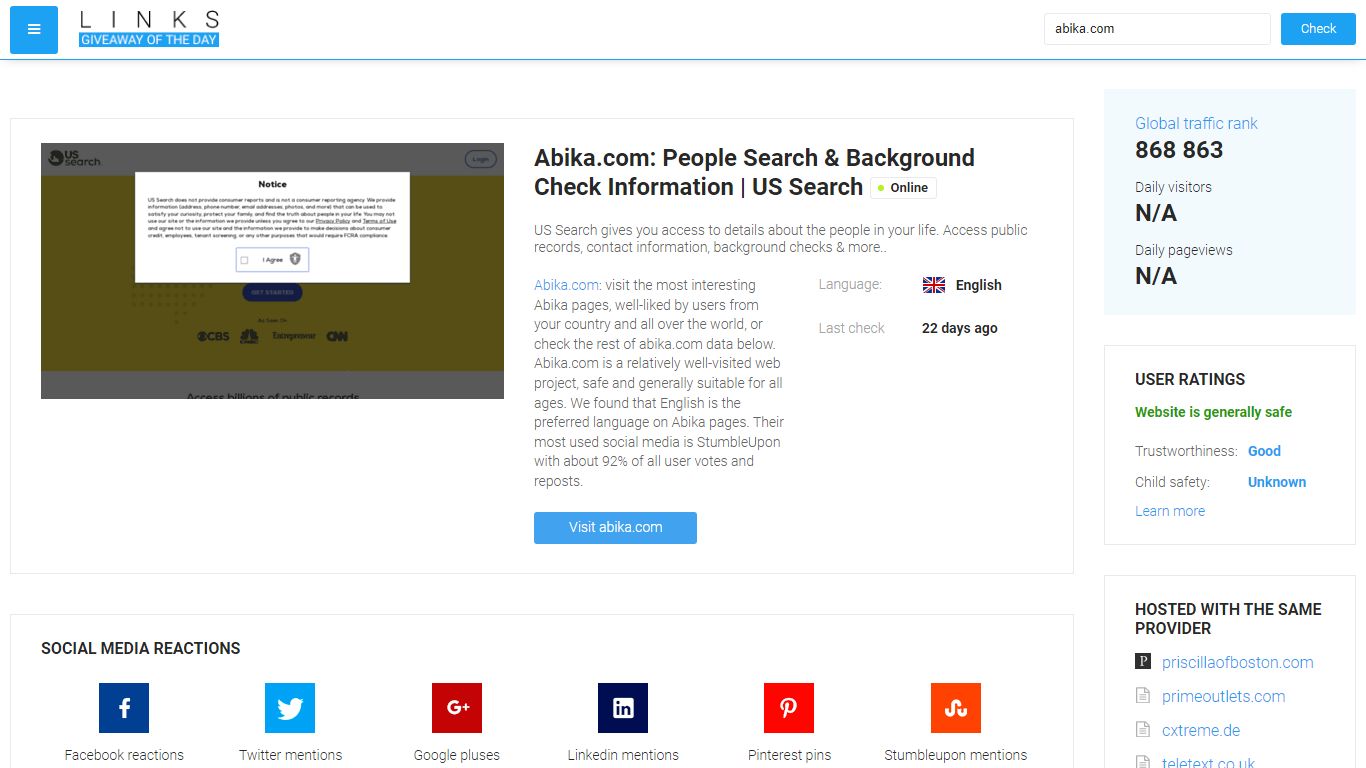
Task: Click the Linkedin mentions label
Action: pos(623,755)
